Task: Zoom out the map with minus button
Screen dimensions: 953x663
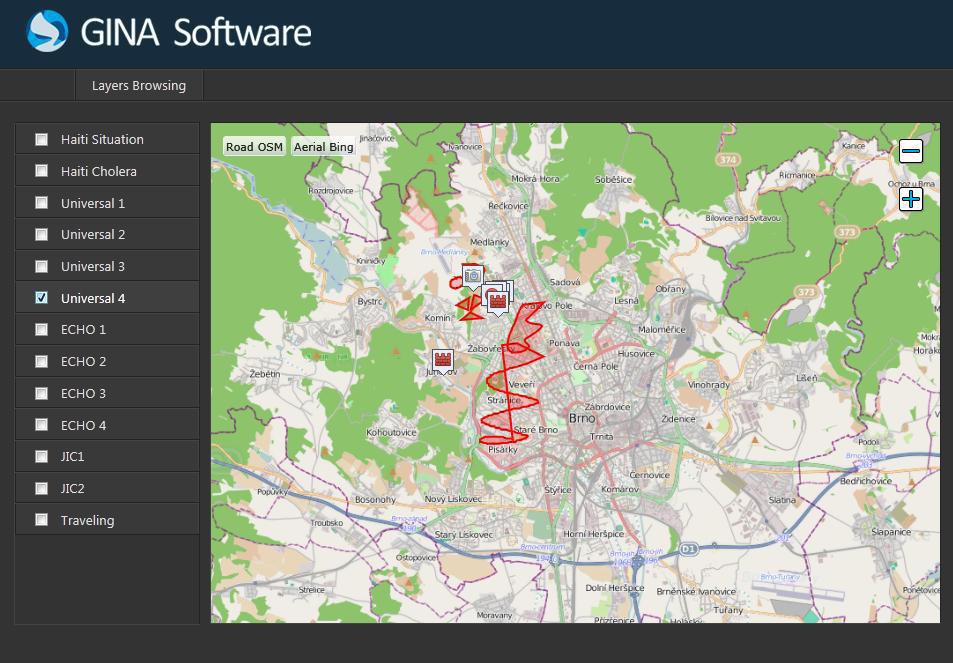Action: click(x=910, y=151)
